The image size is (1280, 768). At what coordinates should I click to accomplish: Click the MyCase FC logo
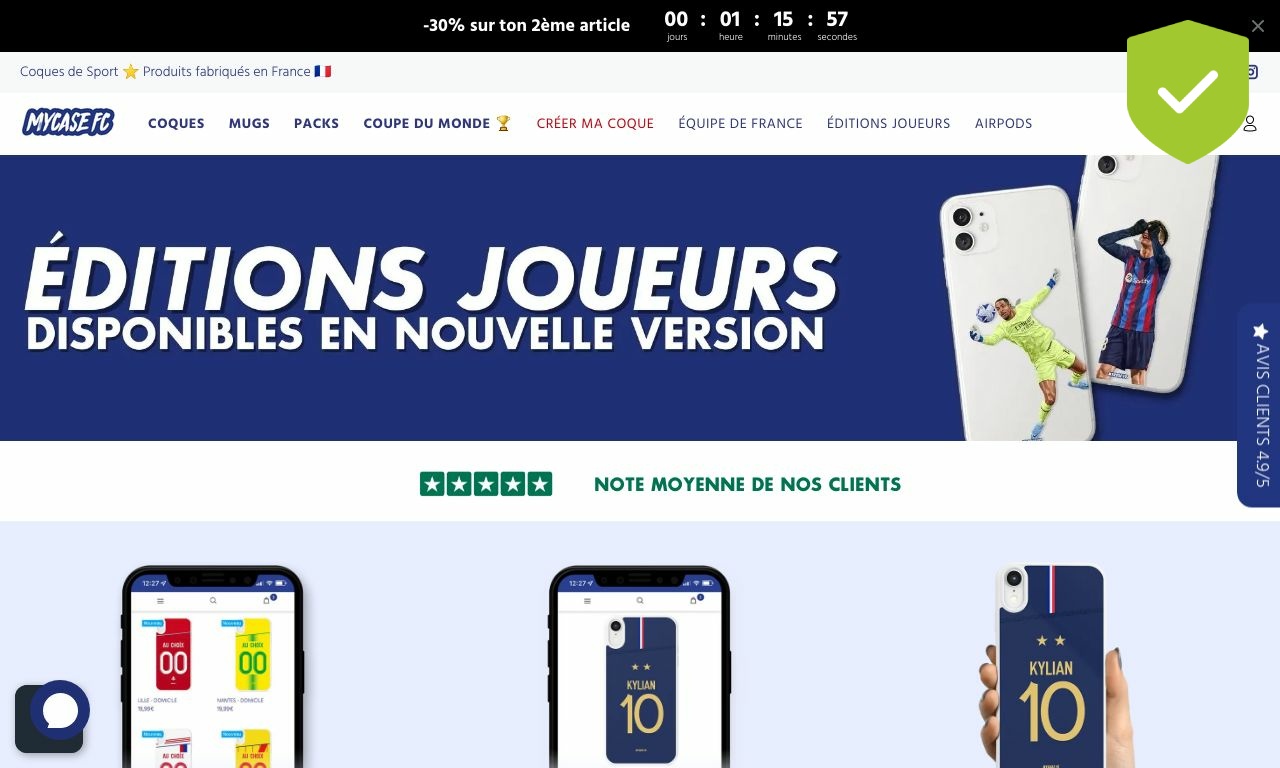pyautogui.click(x=68, y=123)
